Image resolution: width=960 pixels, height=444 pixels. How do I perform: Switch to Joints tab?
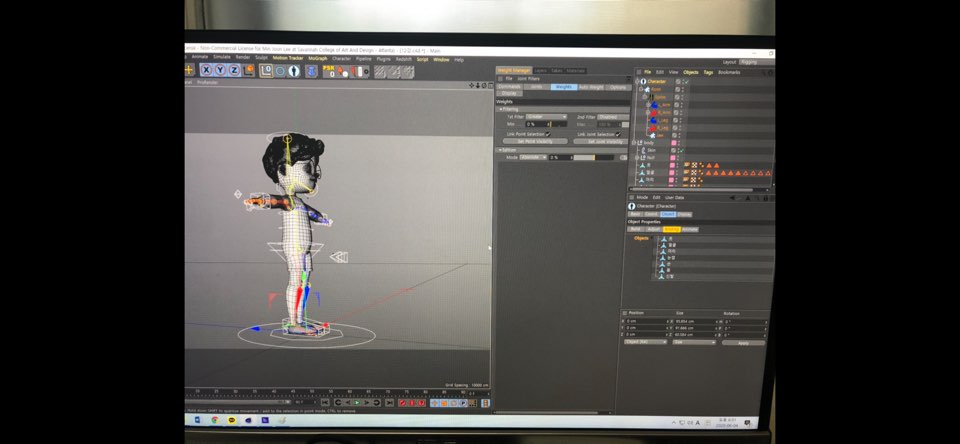point(536,87)
